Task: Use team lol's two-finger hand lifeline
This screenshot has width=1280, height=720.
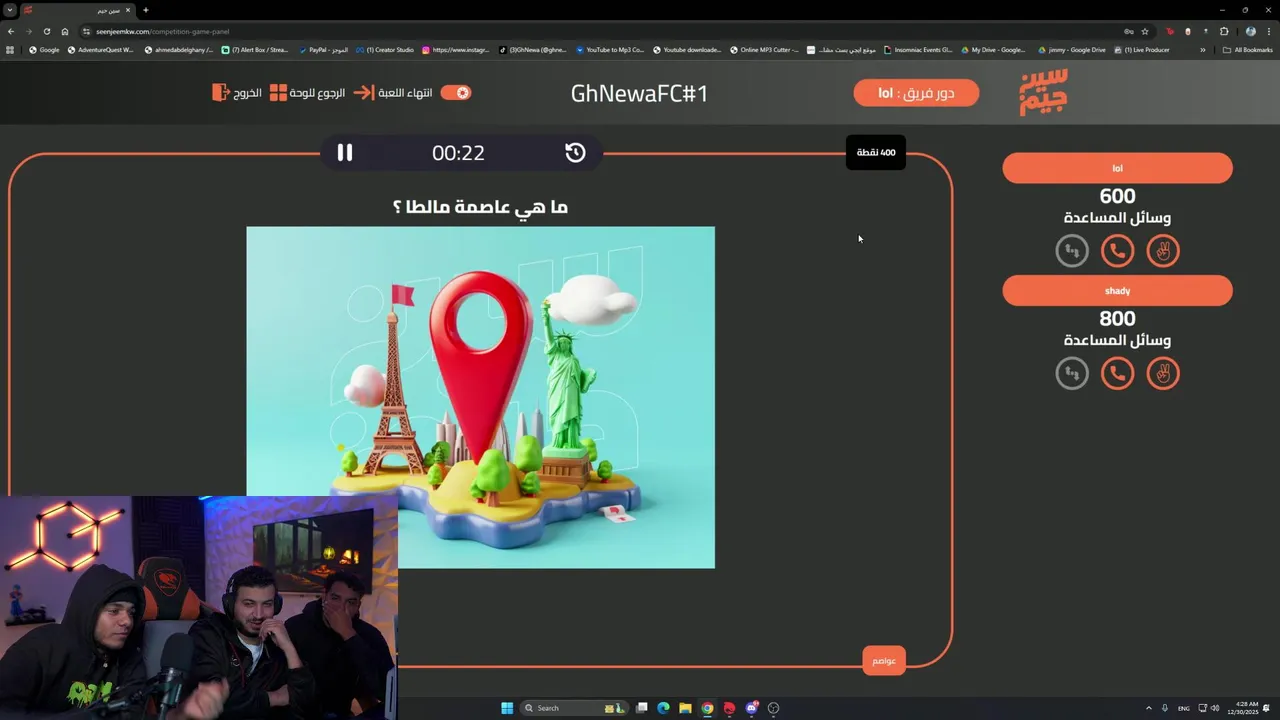Action: [x=1163, y=251]
